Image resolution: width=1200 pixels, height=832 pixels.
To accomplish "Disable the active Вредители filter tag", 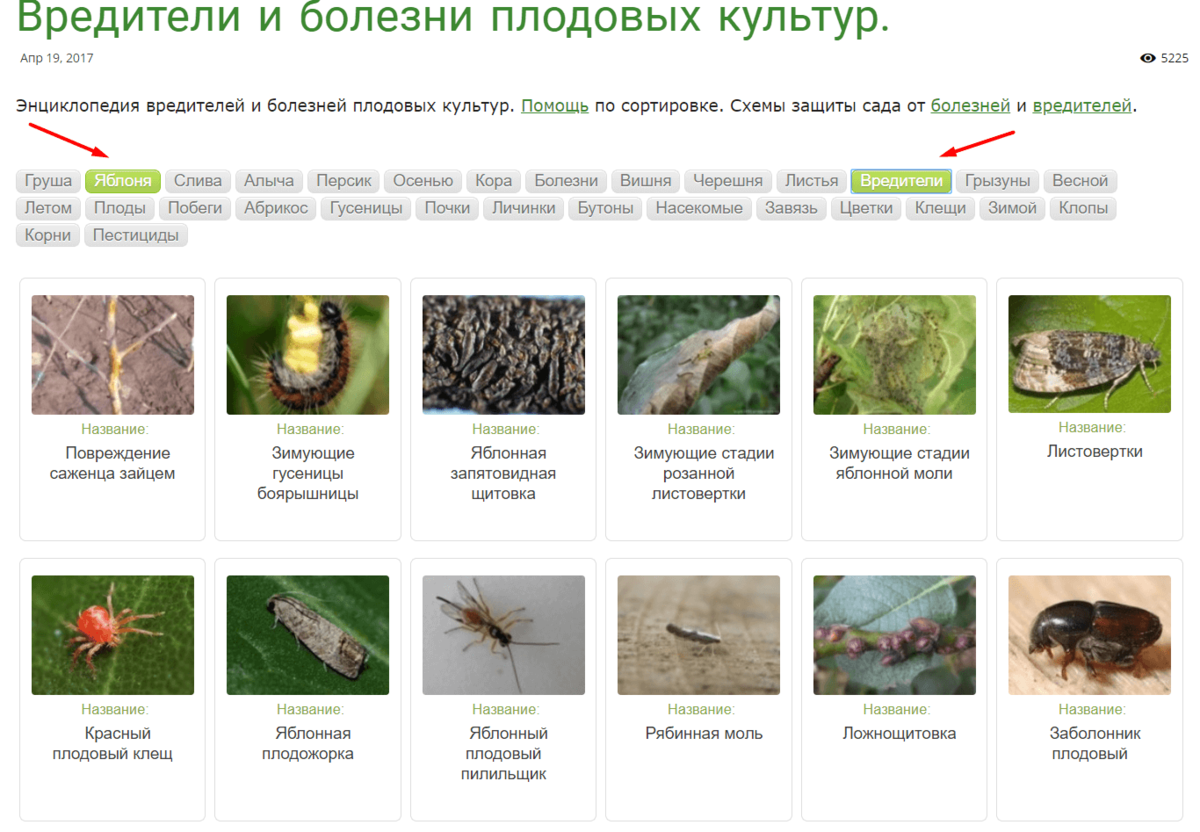I will click(901, 181).
